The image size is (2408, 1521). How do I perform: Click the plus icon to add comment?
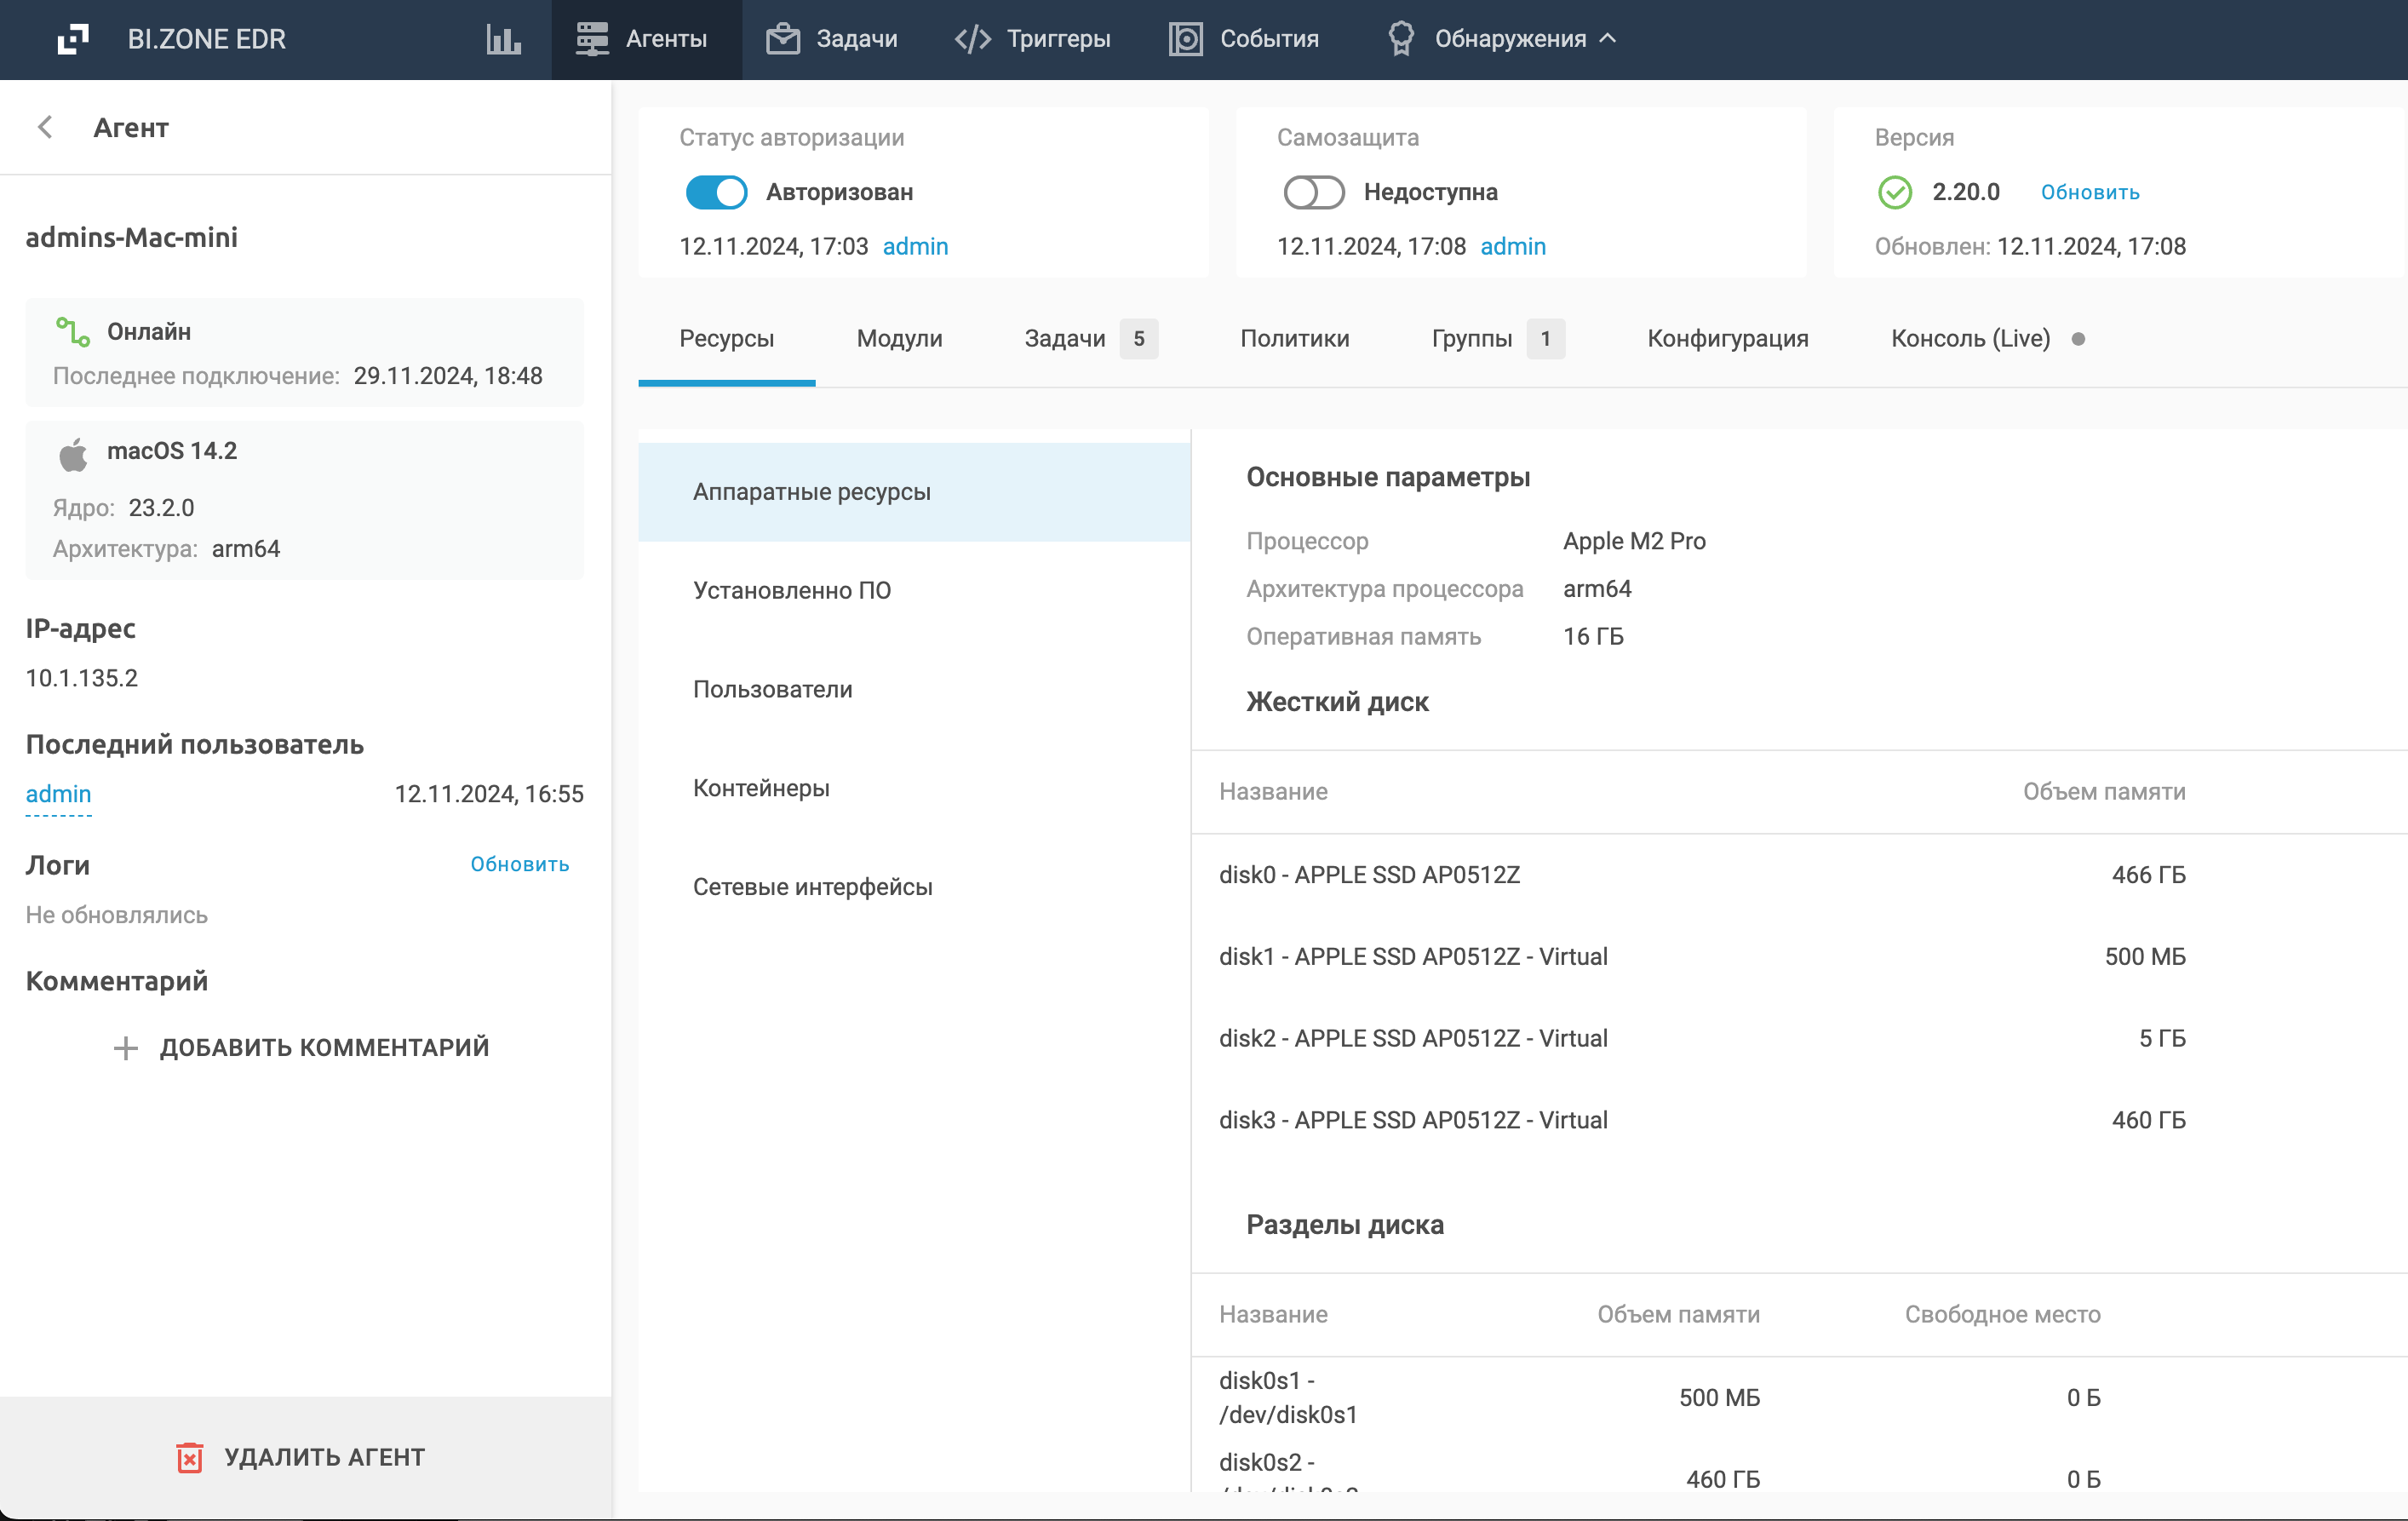(125, 1048)
